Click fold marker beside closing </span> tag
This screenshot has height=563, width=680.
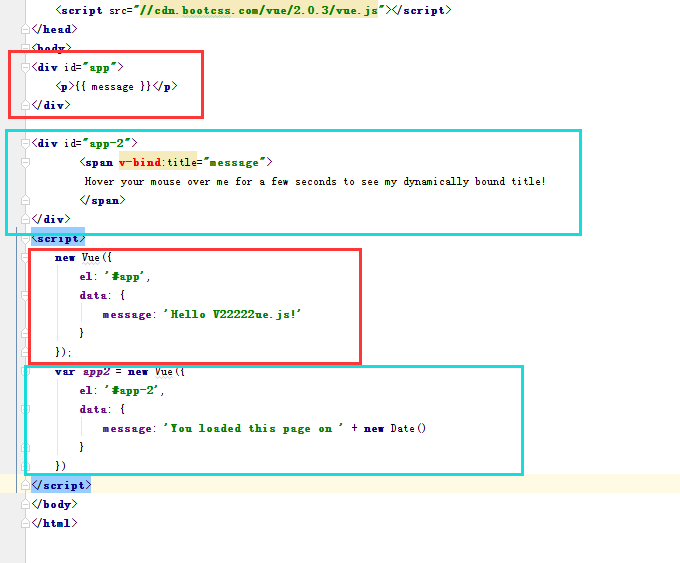coord(25,200)
